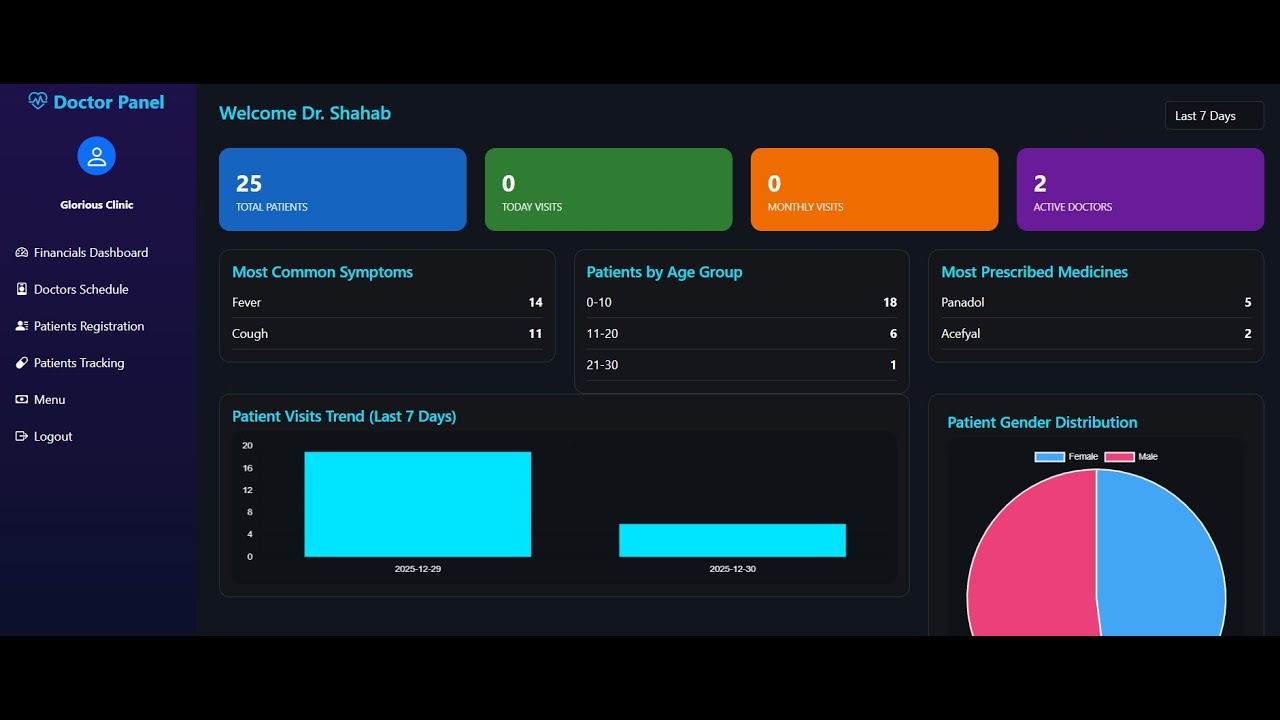Click the 11-20 age group row
Image resolution: width=1280 pixels, height=720 pixels.
click(x=741, y=334)
